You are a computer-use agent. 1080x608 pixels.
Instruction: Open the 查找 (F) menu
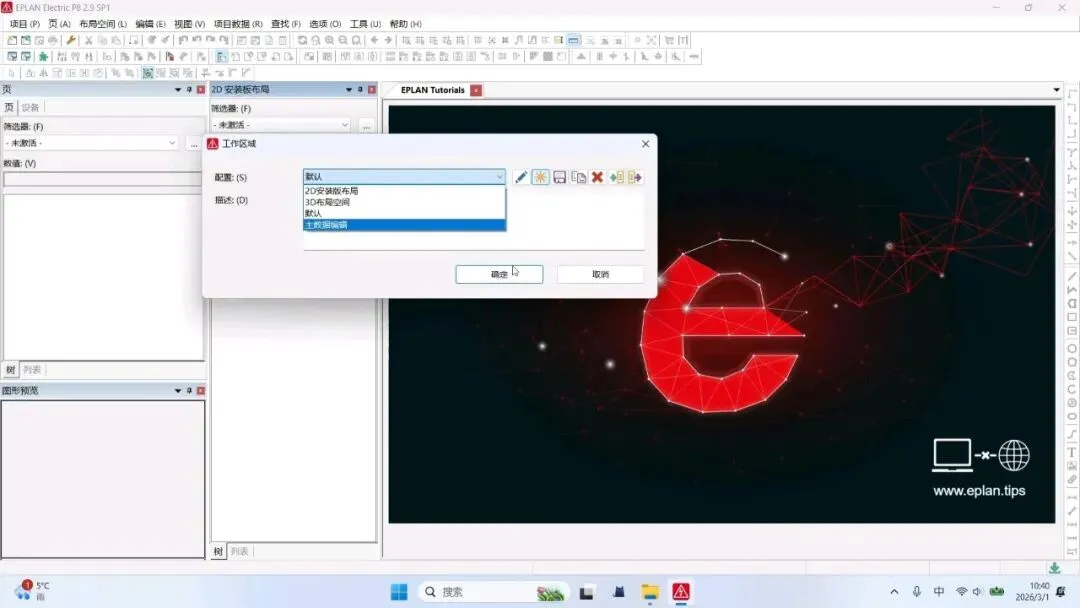(285, 24)
